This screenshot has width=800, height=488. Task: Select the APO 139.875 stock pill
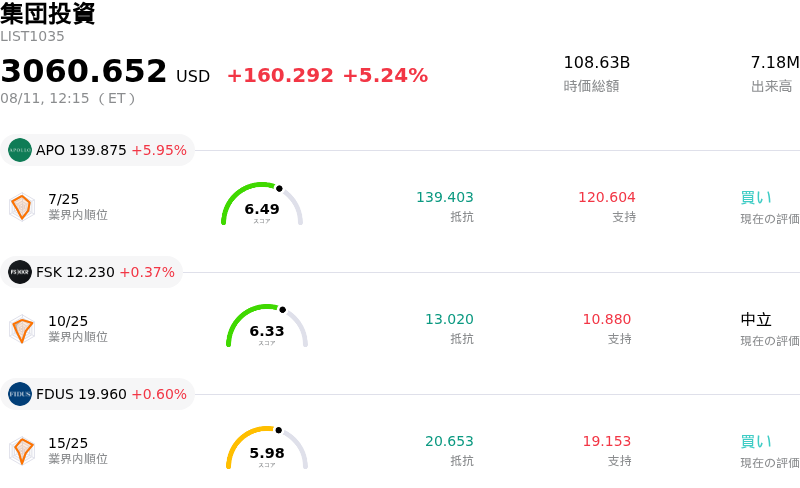[x=97, y=150]
